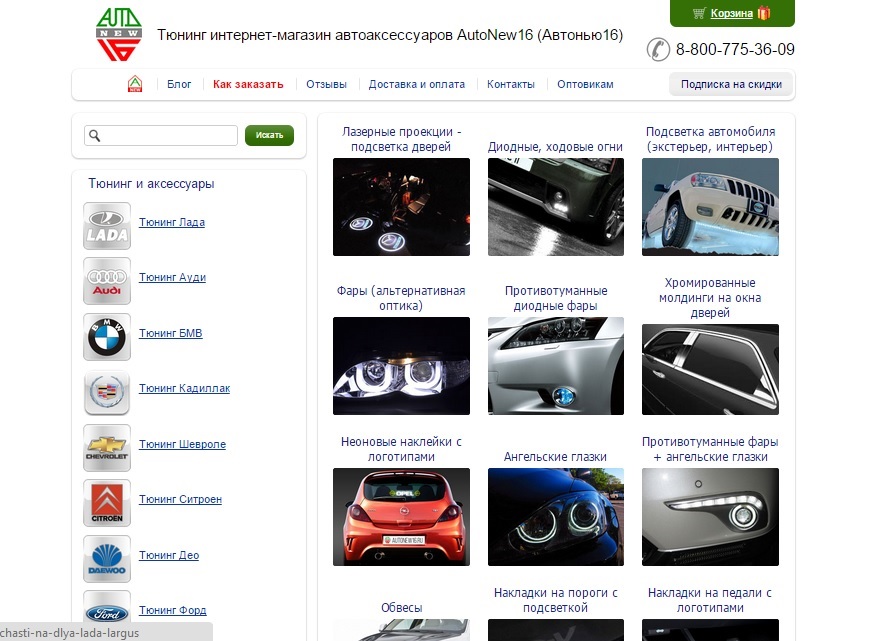This screenshot has width=877, height=641.
Task: Click Подписка на скидки button
Action: point(731,84)
